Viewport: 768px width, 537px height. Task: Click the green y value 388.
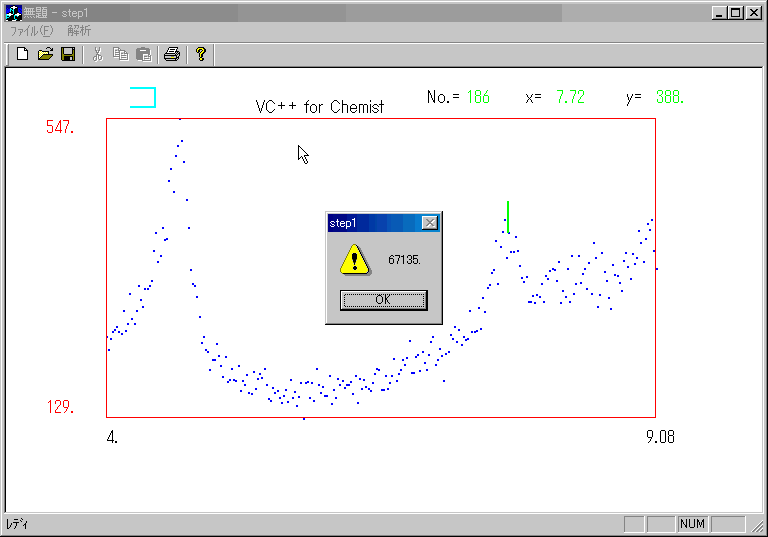point(670,97)
